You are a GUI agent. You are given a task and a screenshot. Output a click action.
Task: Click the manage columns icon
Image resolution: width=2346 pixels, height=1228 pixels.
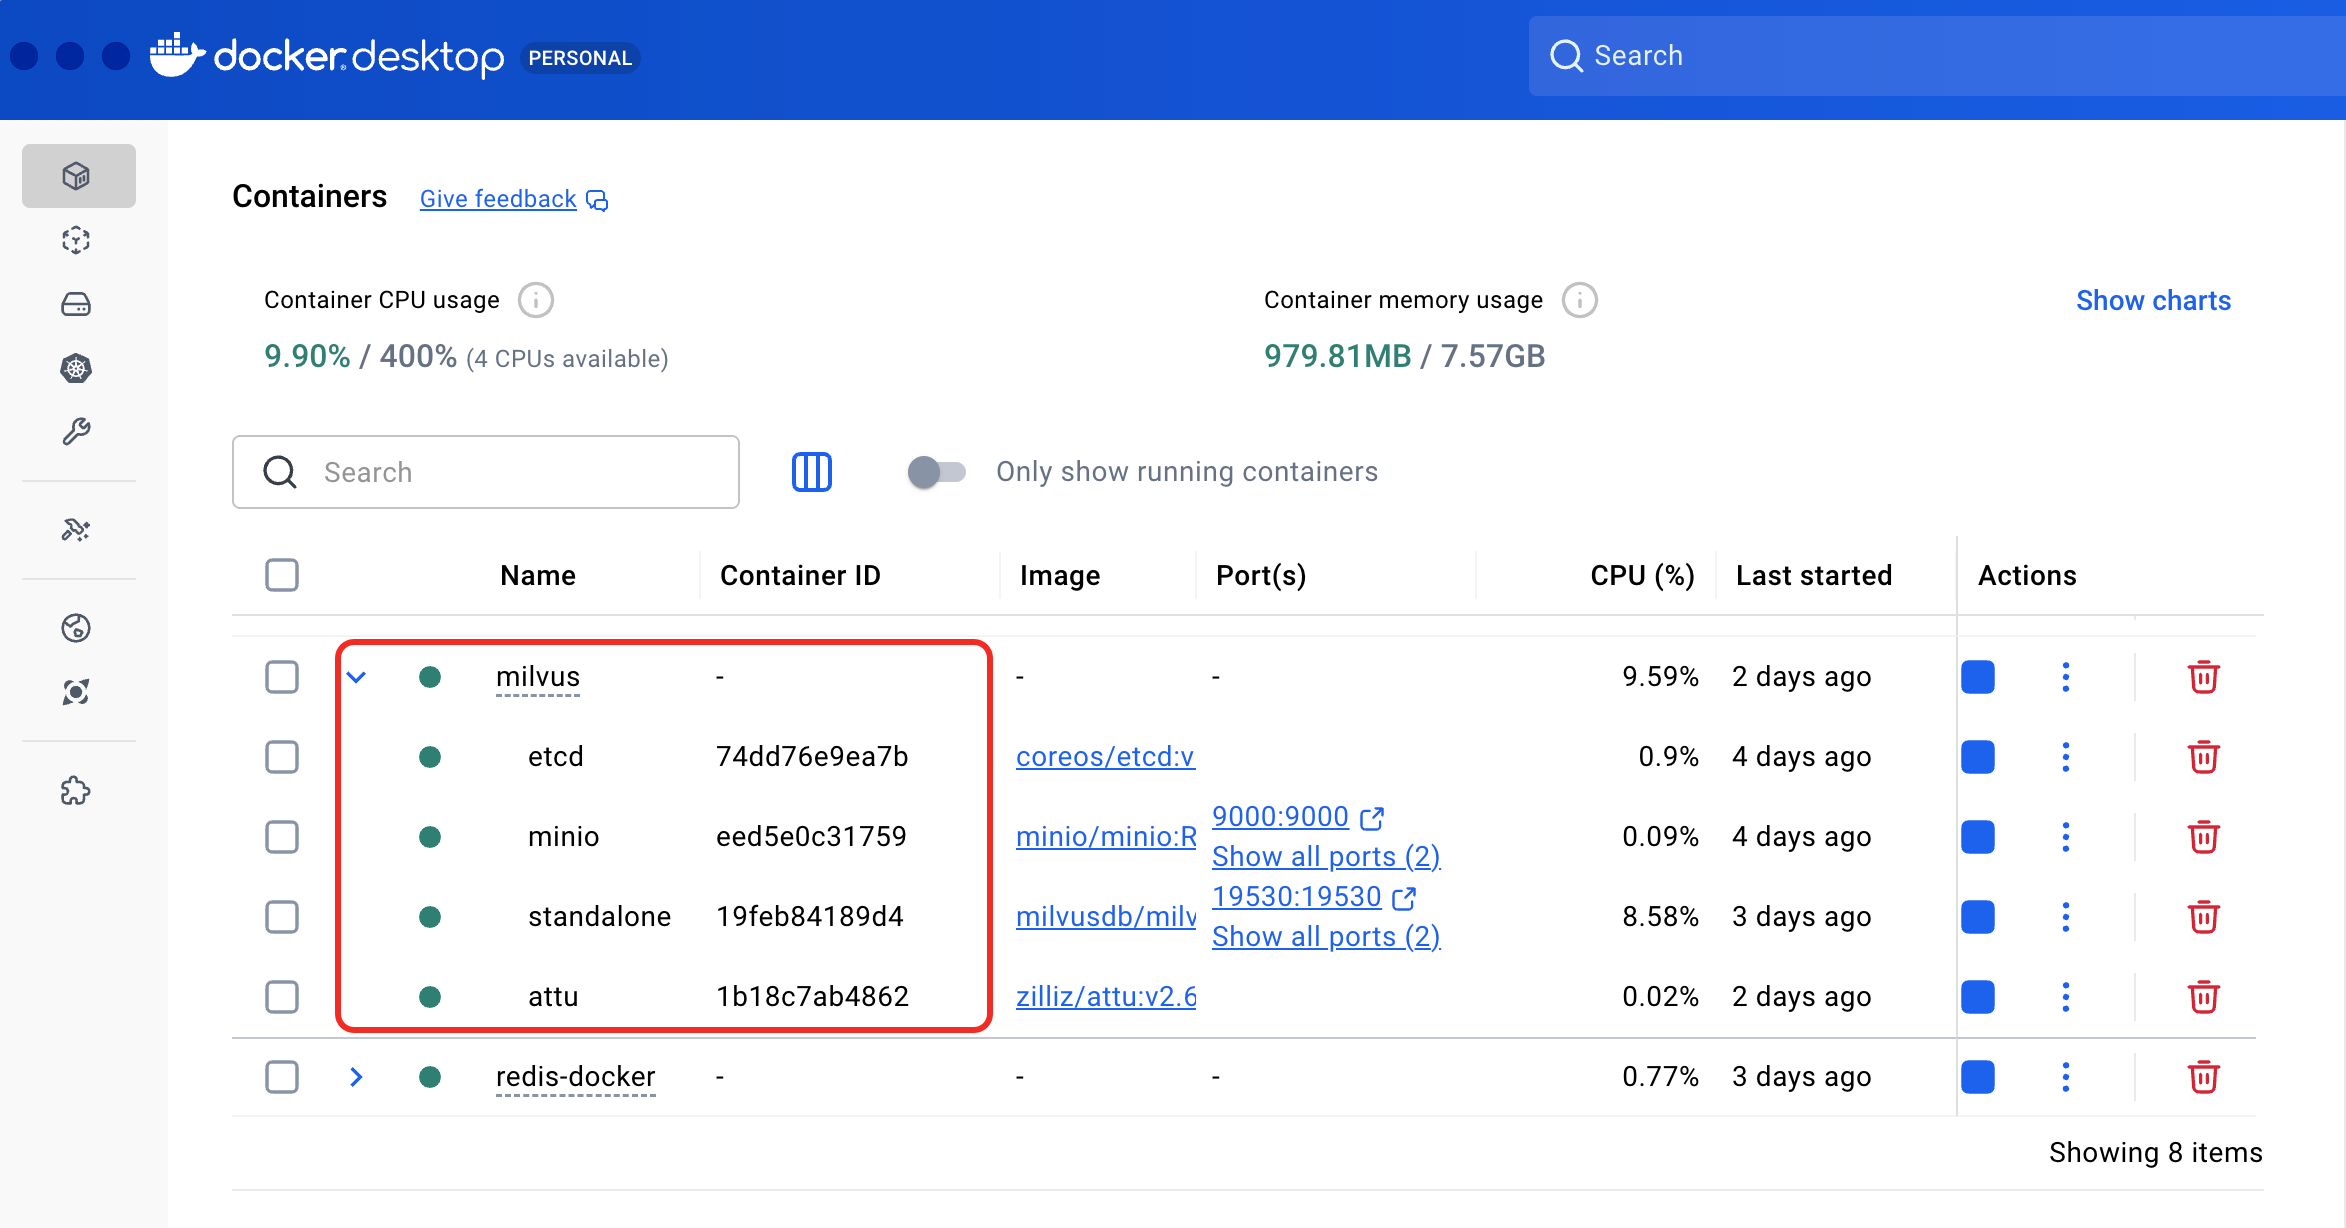[811, 472]
